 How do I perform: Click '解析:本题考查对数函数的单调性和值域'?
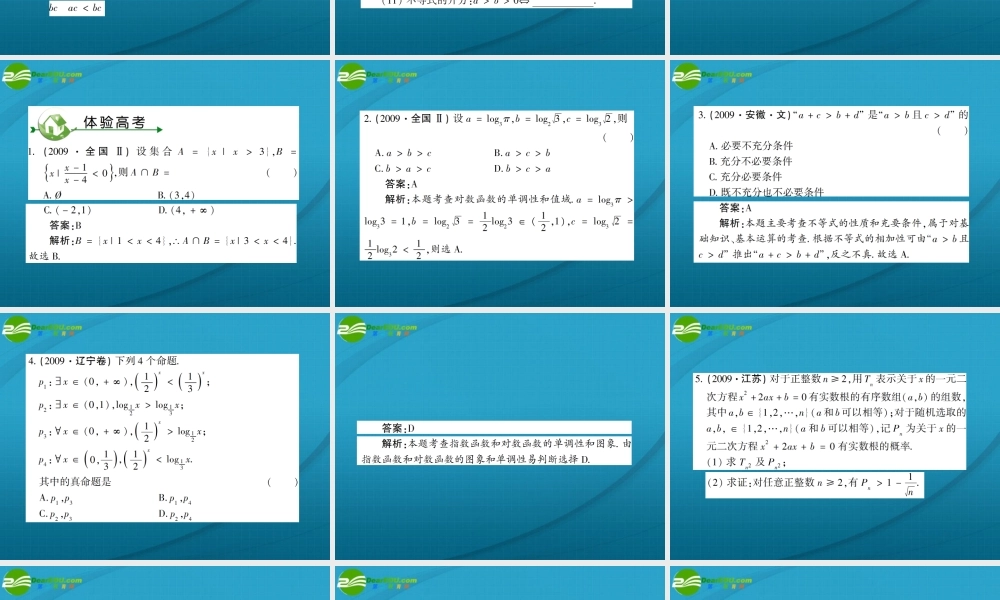478,200
